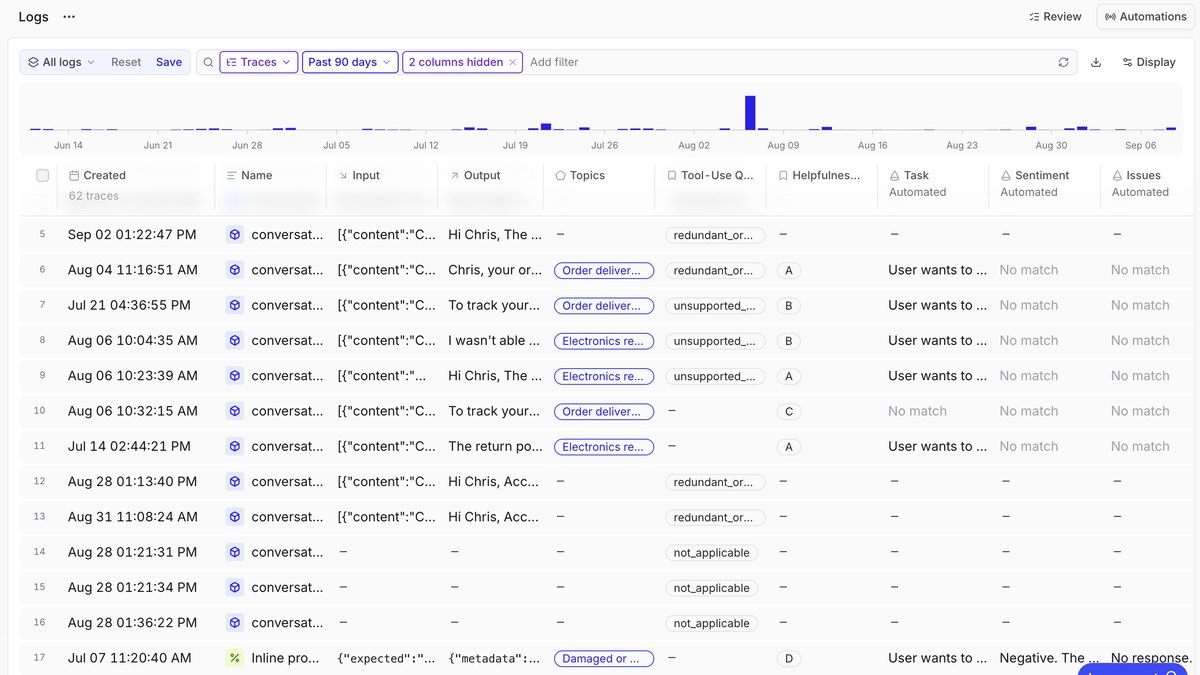Change the Past 90 days time range

coord(350,62)
